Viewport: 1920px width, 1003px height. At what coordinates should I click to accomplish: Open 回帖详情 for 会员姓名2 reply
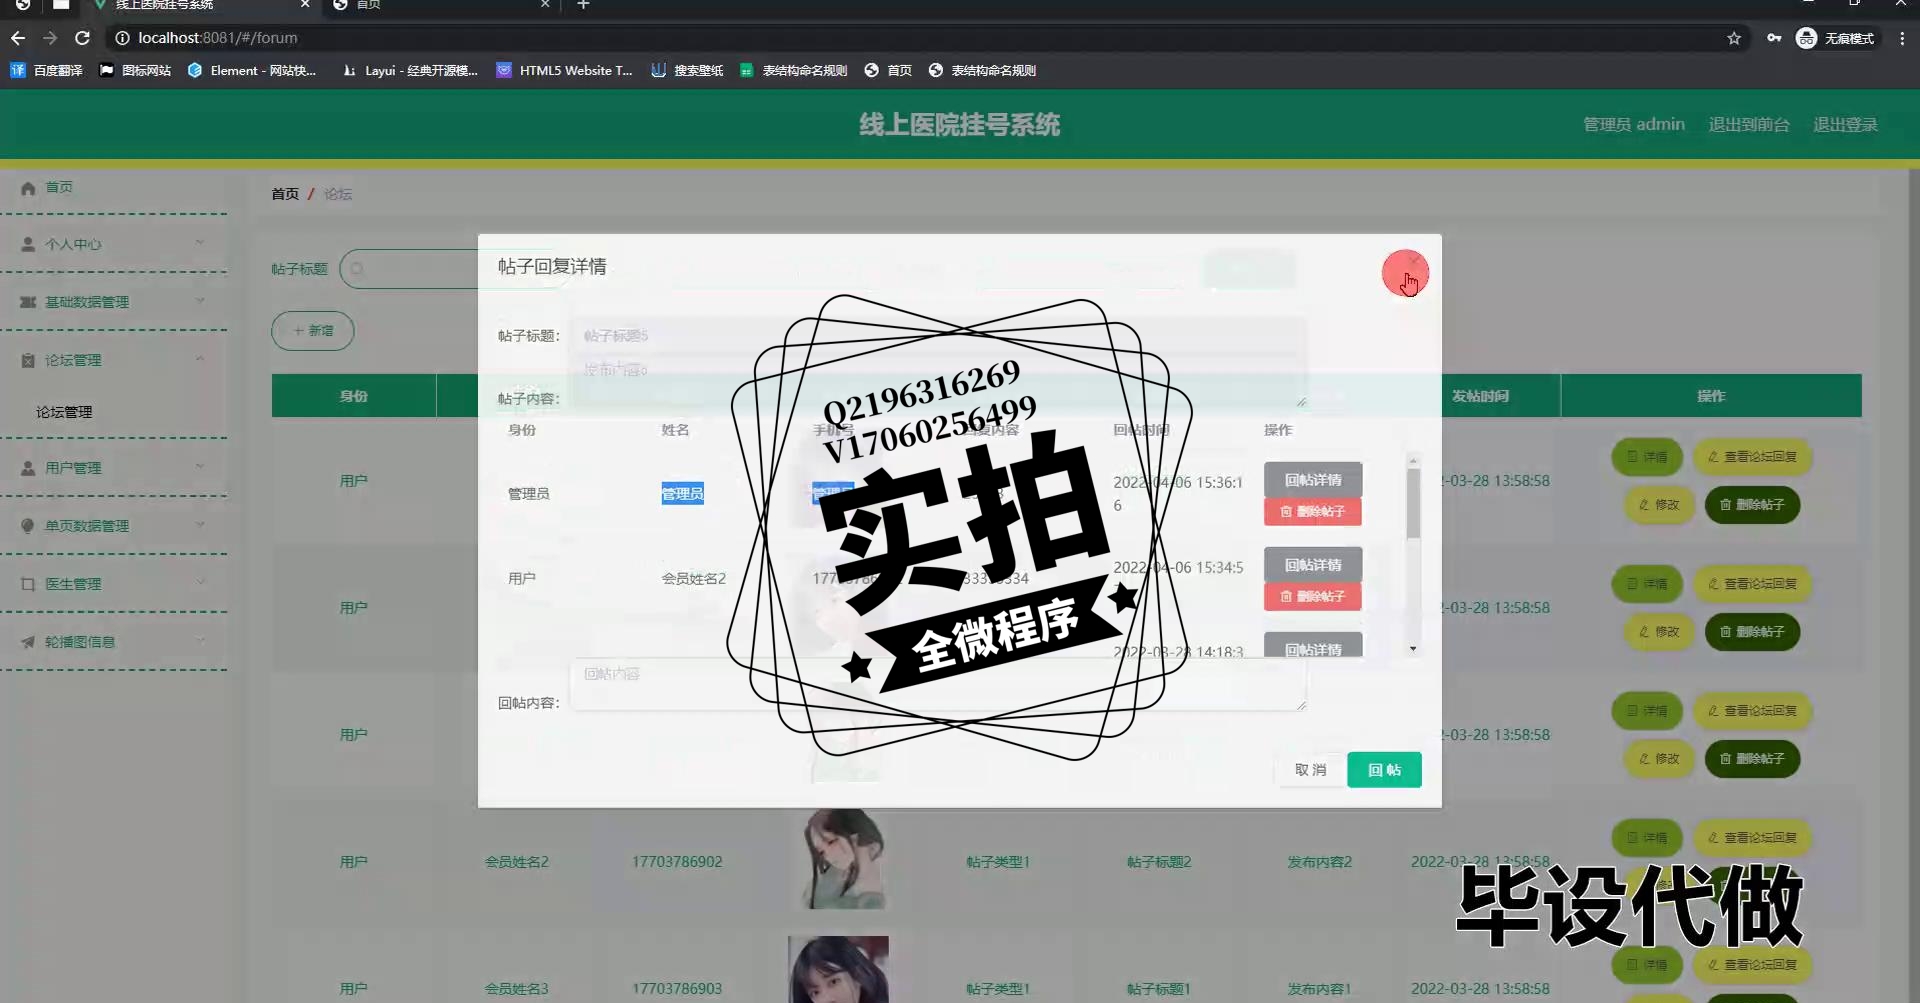(x=1313, y=565)
